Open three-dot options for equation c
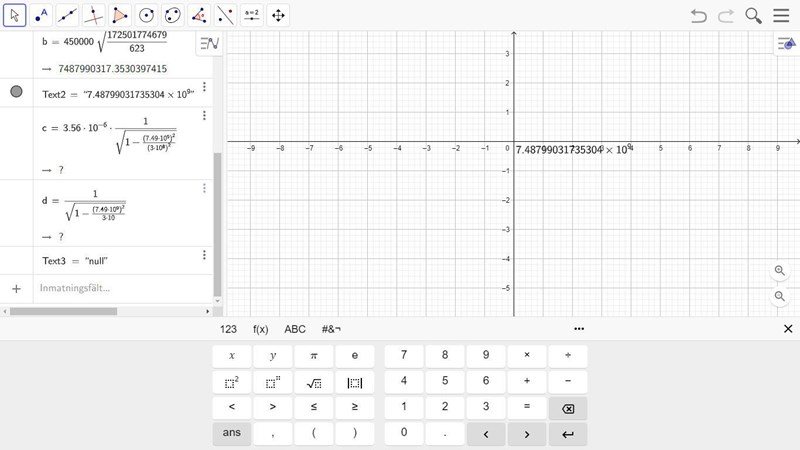 204,116
